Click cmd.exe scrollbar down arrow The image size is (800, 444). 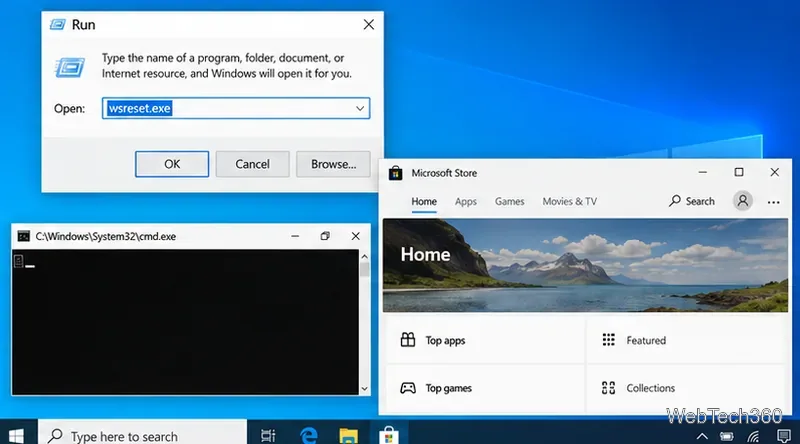click(x=364, y=389)
